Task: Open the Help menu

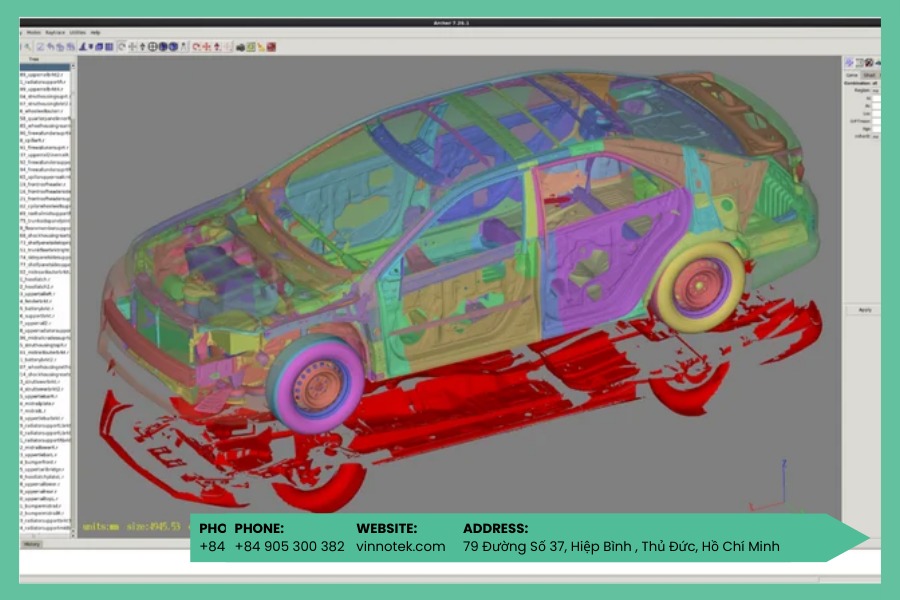Action: tap(95, 32)
